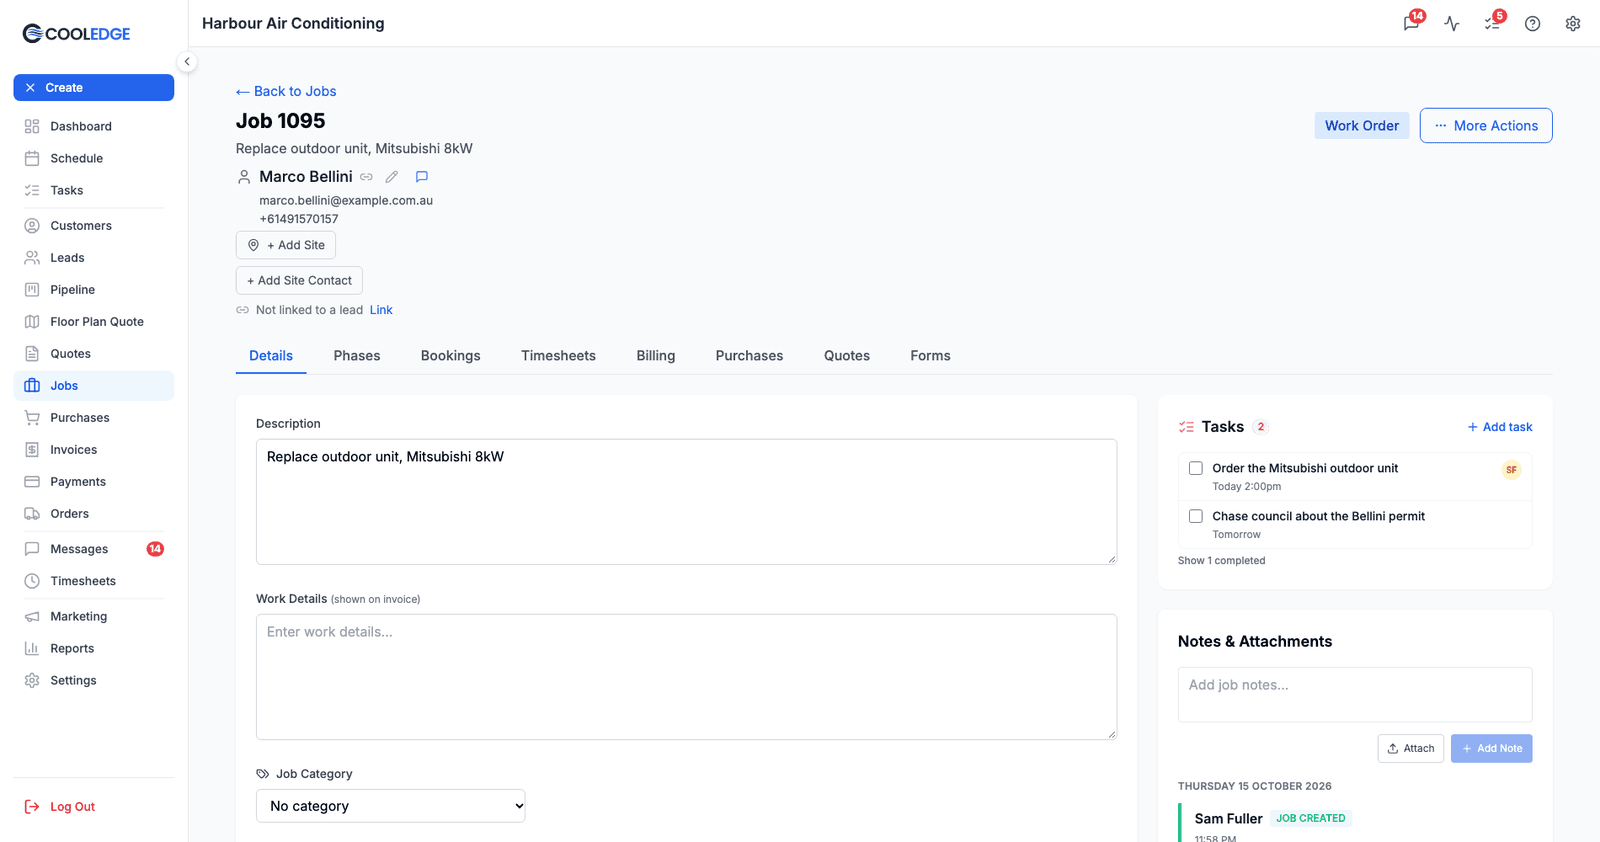Viewport: 1600px width, 842px height.
Task: Open the More Actions menu
Action: pyautogui.click(x=1486, y=126)
